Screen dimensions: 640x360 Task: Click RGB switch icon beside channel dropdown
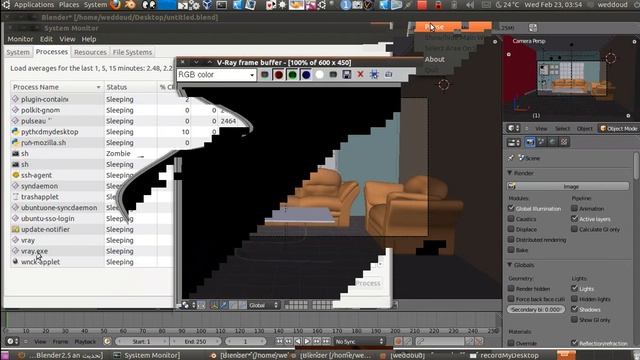pyautogui.click(x=264, y=75)
